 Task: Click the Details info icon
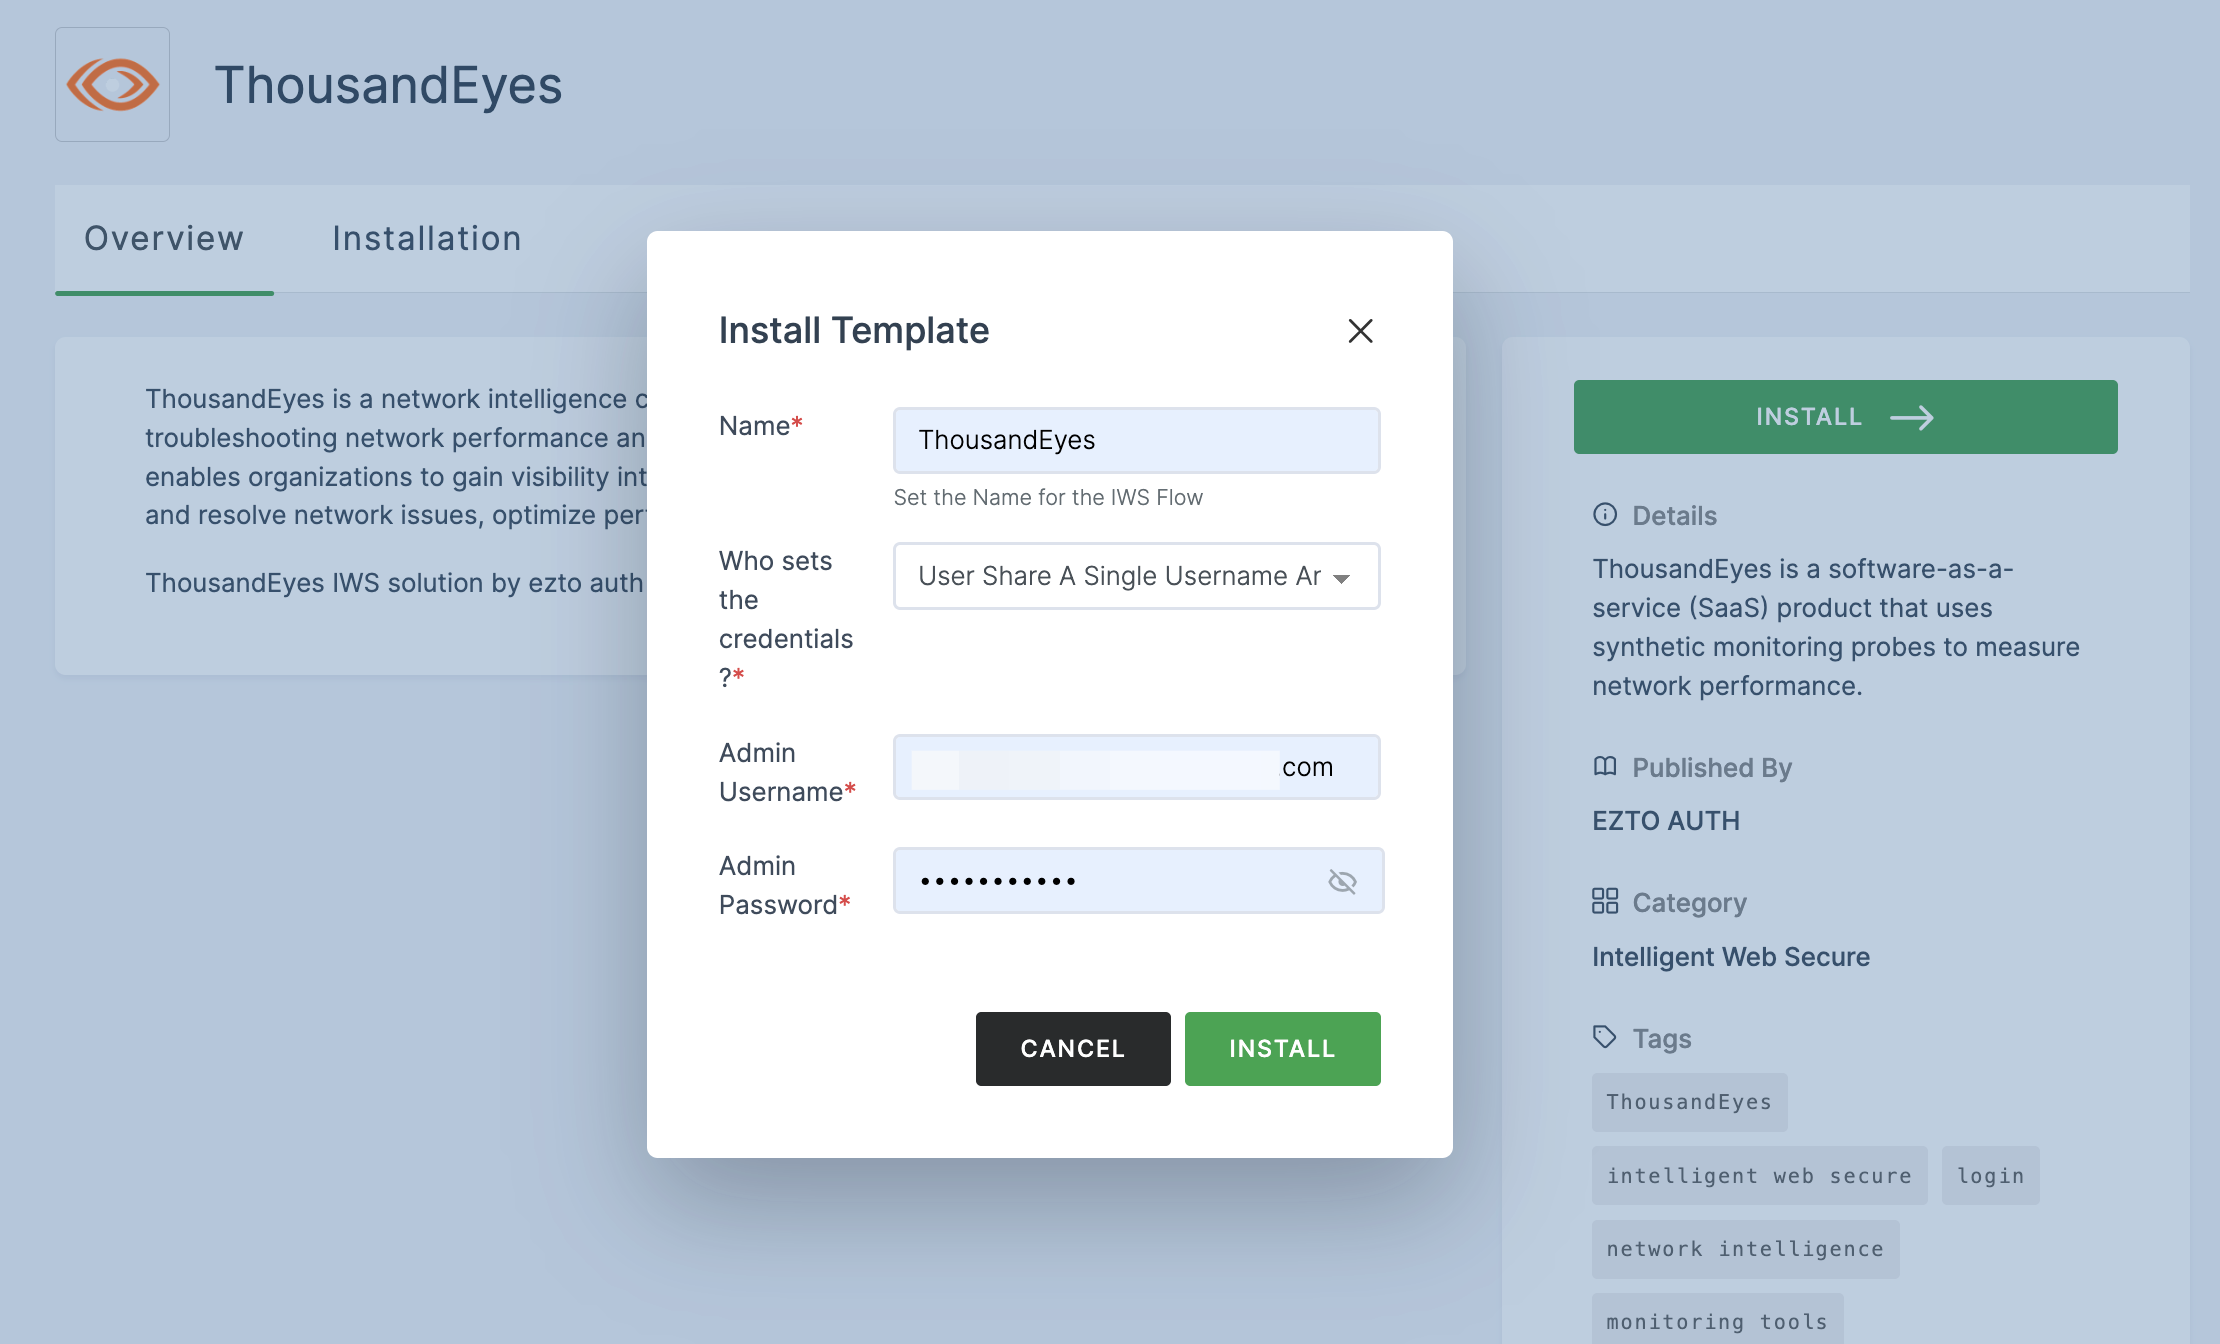click(1605, 515)
